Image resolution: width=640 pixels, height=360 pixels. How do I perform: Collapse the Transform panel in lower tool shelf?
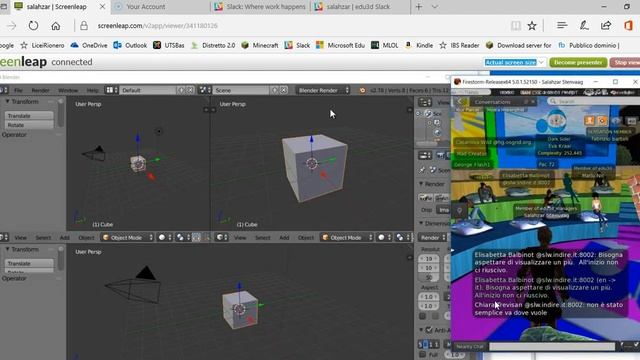point(7,249)
